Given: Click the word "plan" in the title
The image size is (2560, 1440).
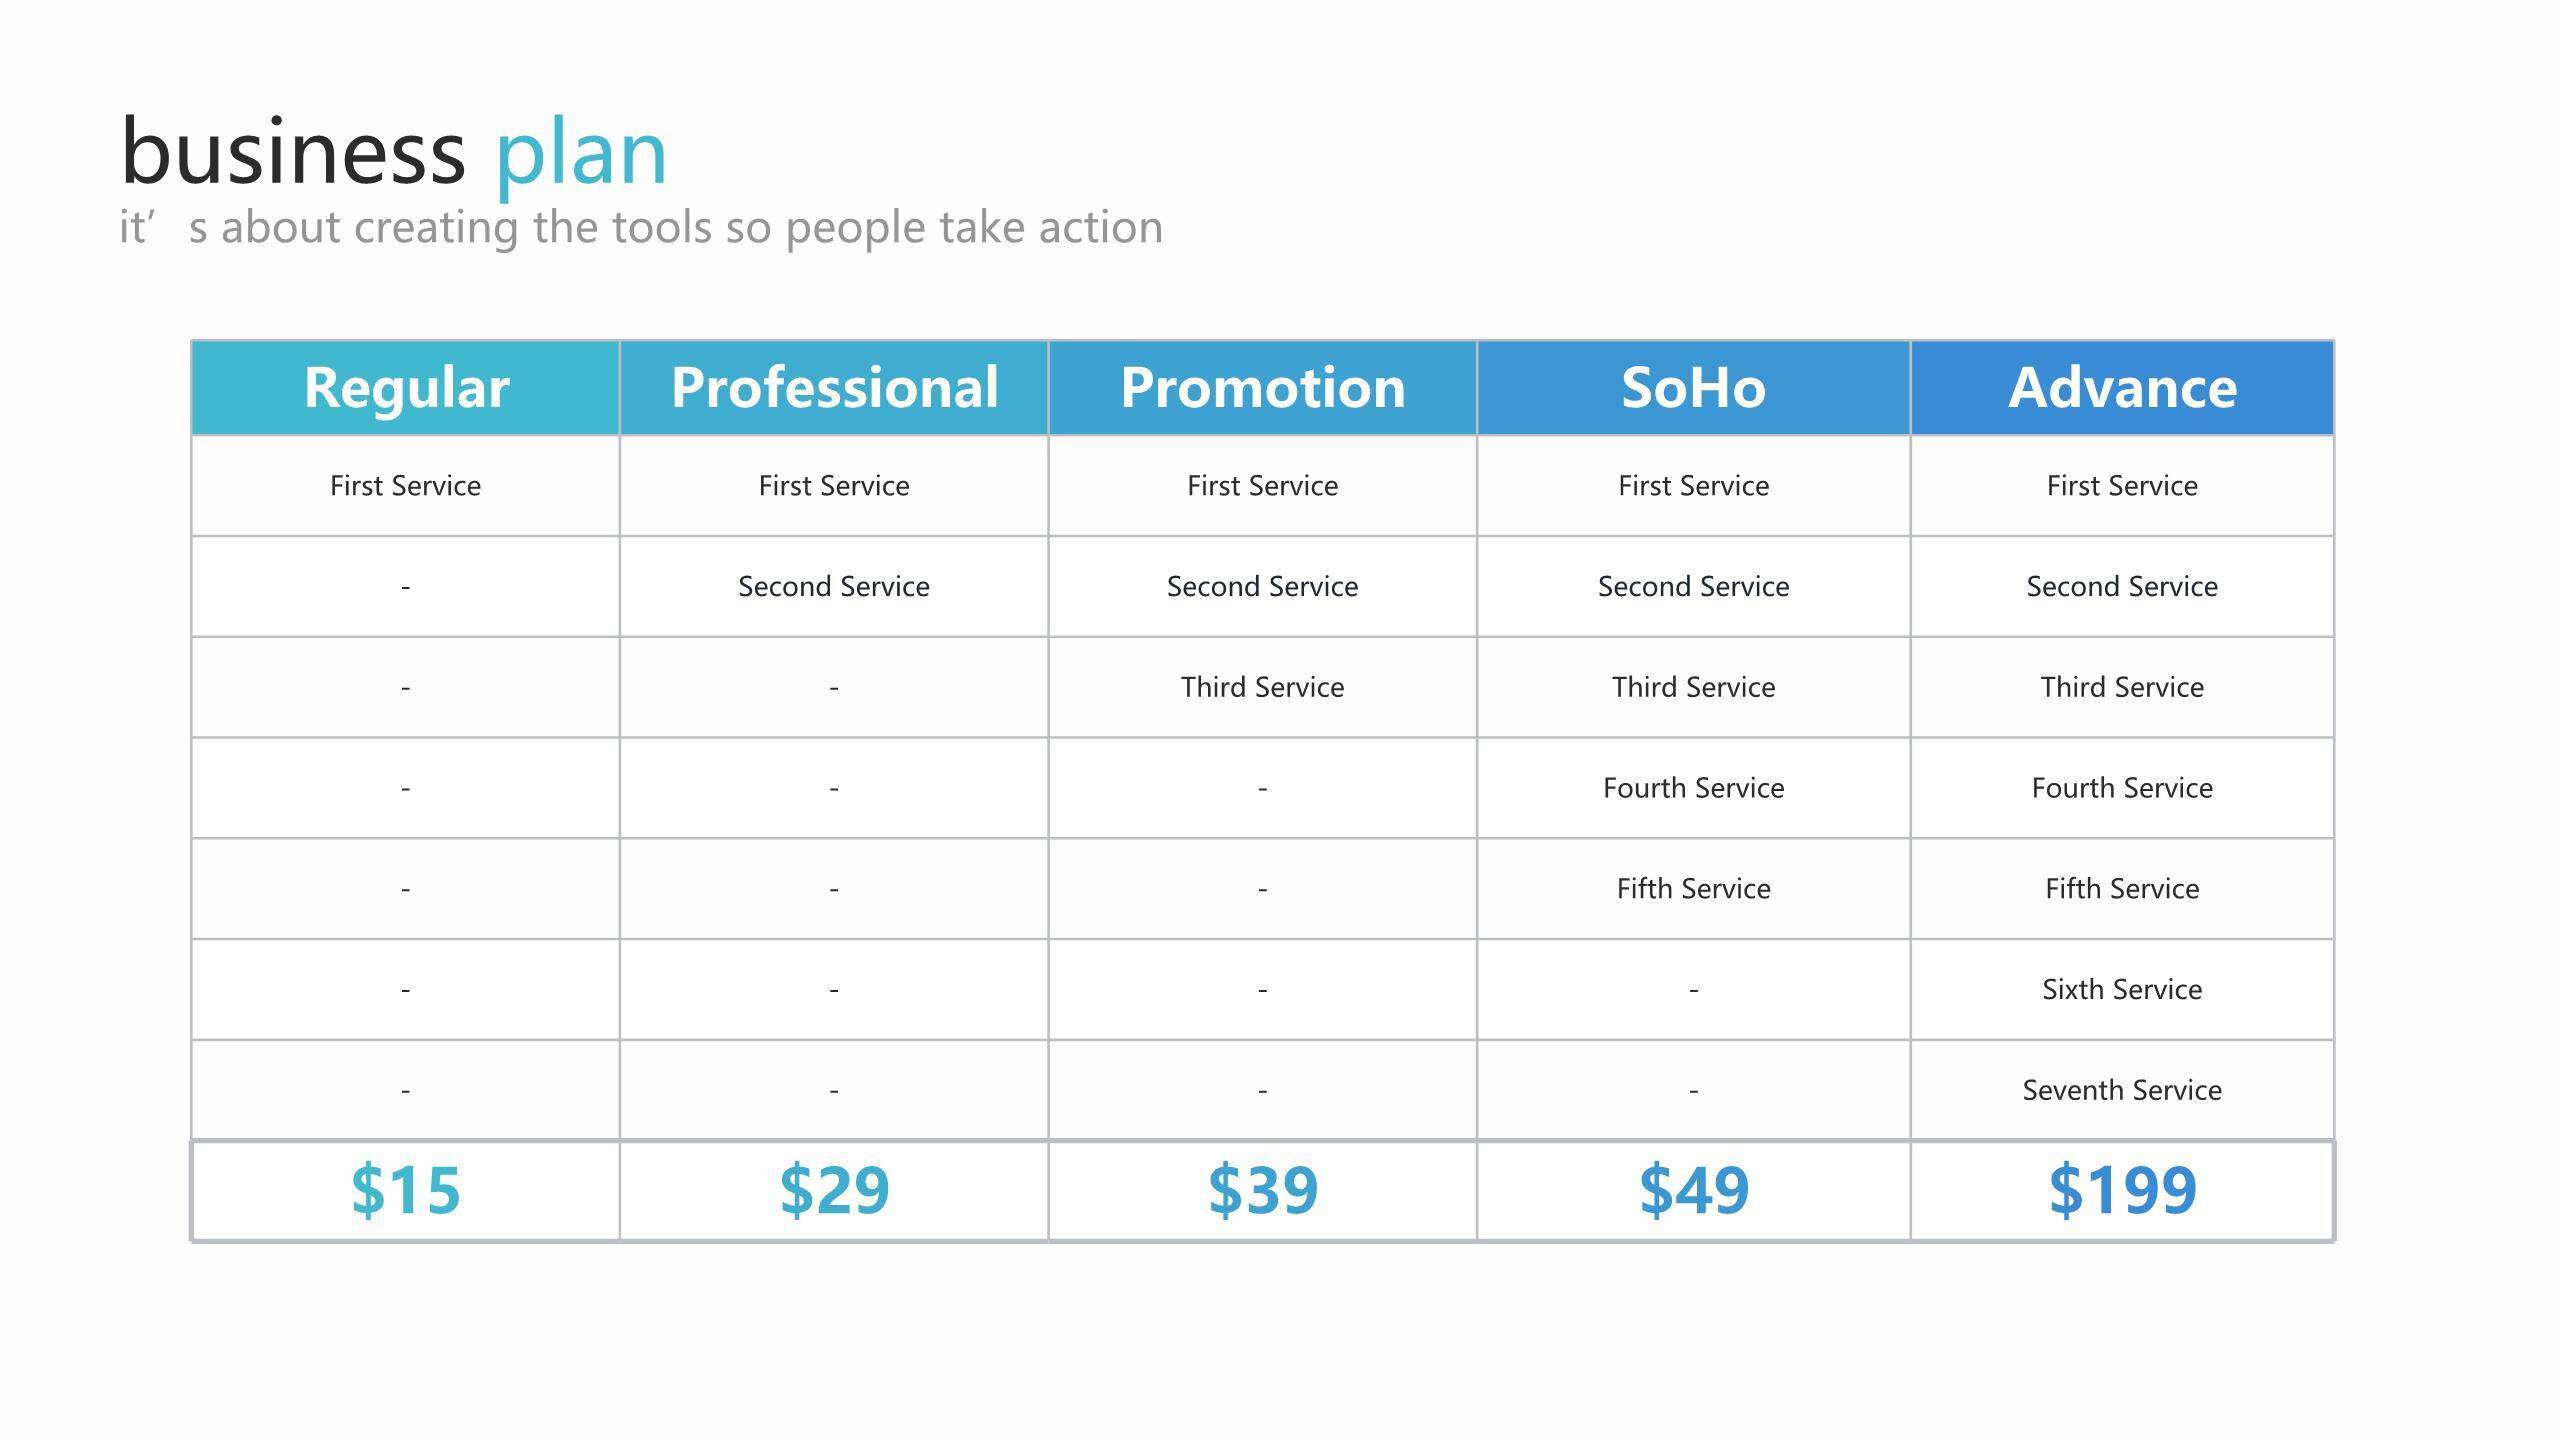Looking at the screenshot, I should [581, 154].
